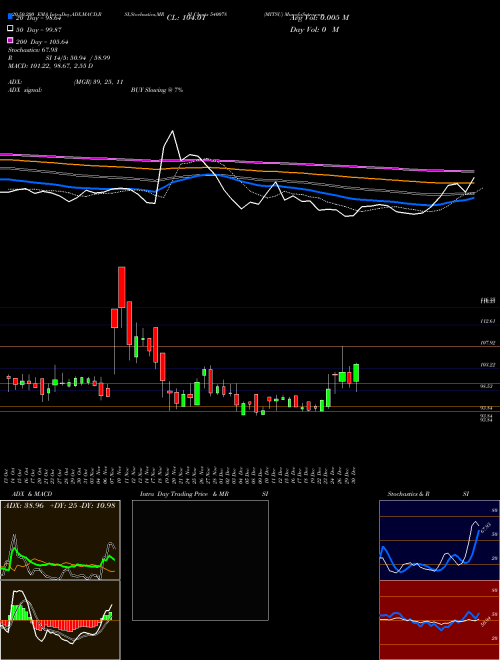500x660 pixels.
Task: Select the '50 Day = 99.87' text
Action: pyautogui.click(x=38, y=29)
